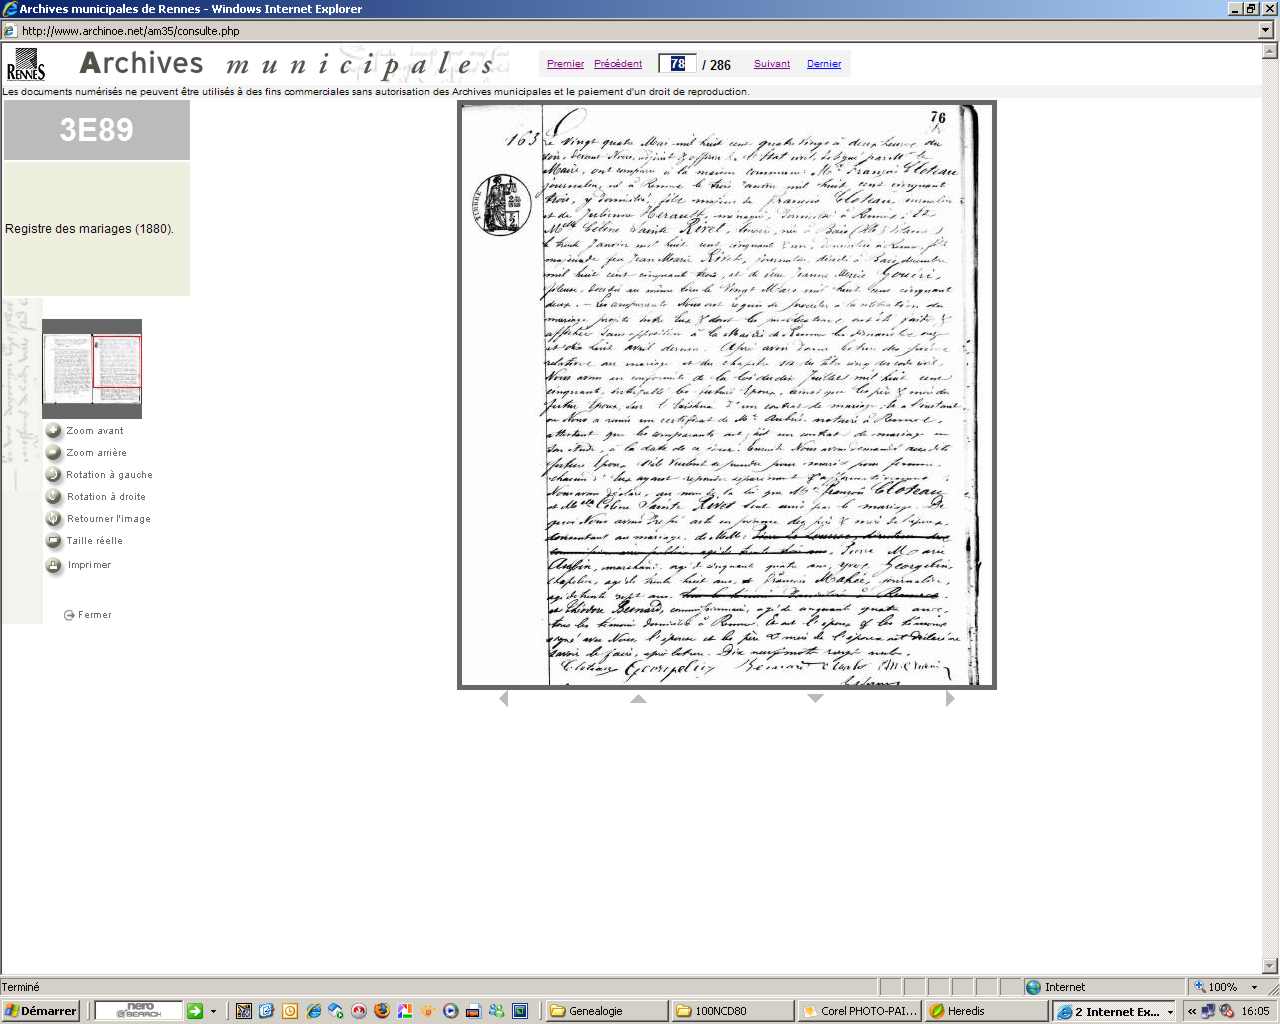Click the page number input field
This screenshot has width=1280, height=1024.
click(x=677, y=64)
